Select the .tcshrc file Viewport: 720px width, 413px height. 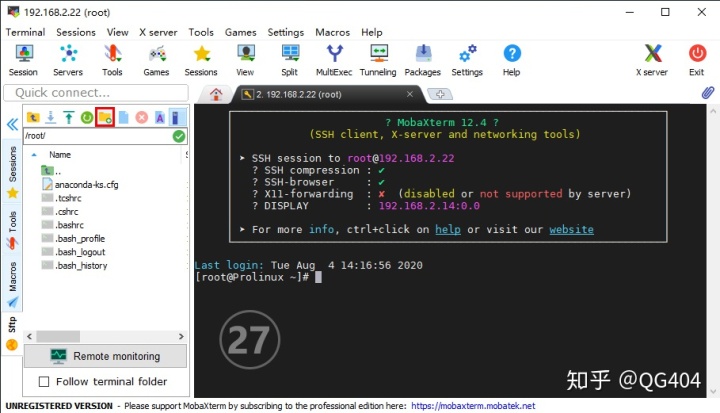[62, 198]
